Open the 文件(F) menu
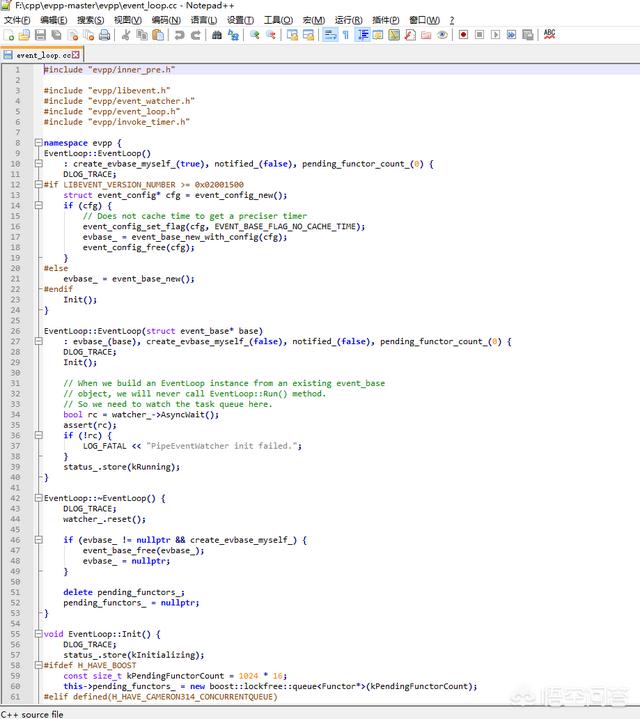 pos(17,20)
